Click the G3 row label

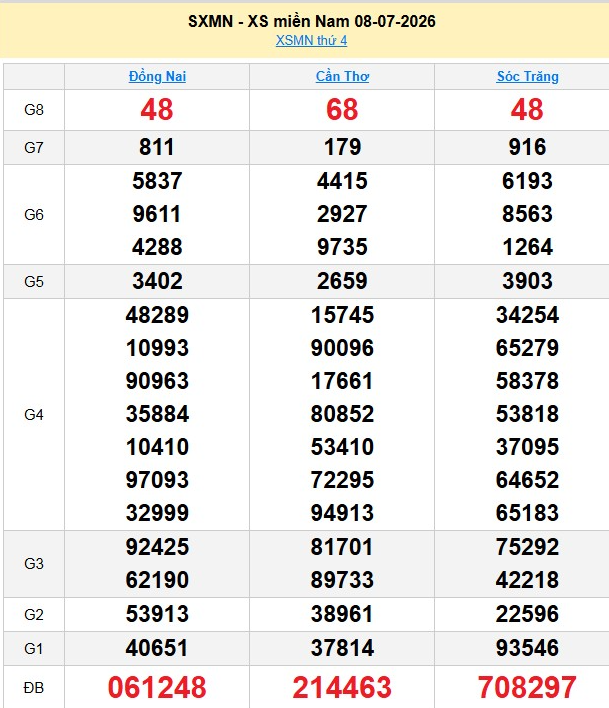[34, 564]
